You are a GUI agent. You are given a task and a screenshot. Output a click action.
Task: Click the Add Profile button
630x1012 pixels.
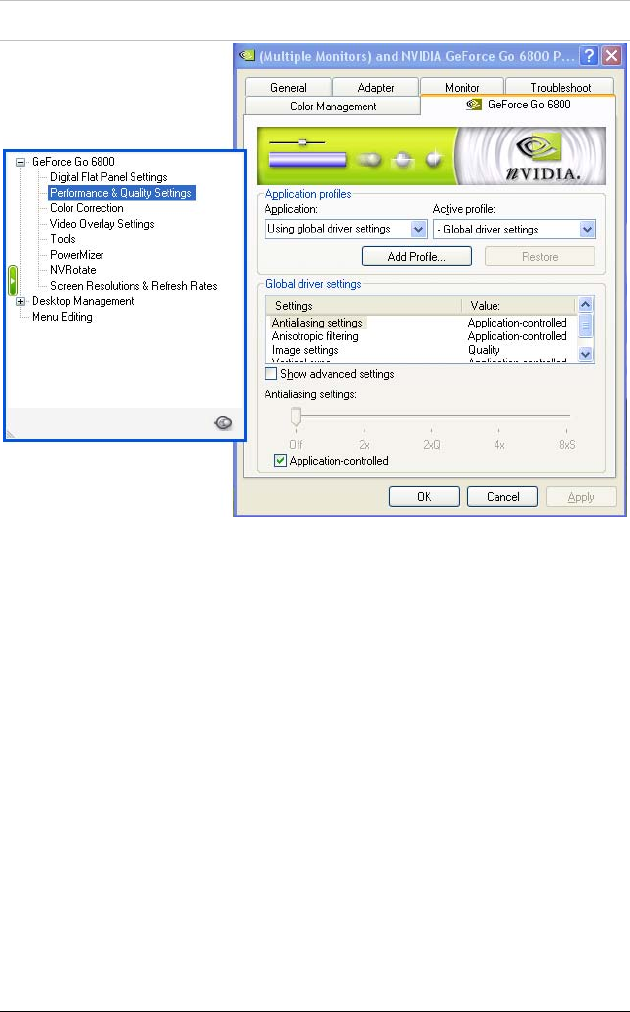click(417, 256)
